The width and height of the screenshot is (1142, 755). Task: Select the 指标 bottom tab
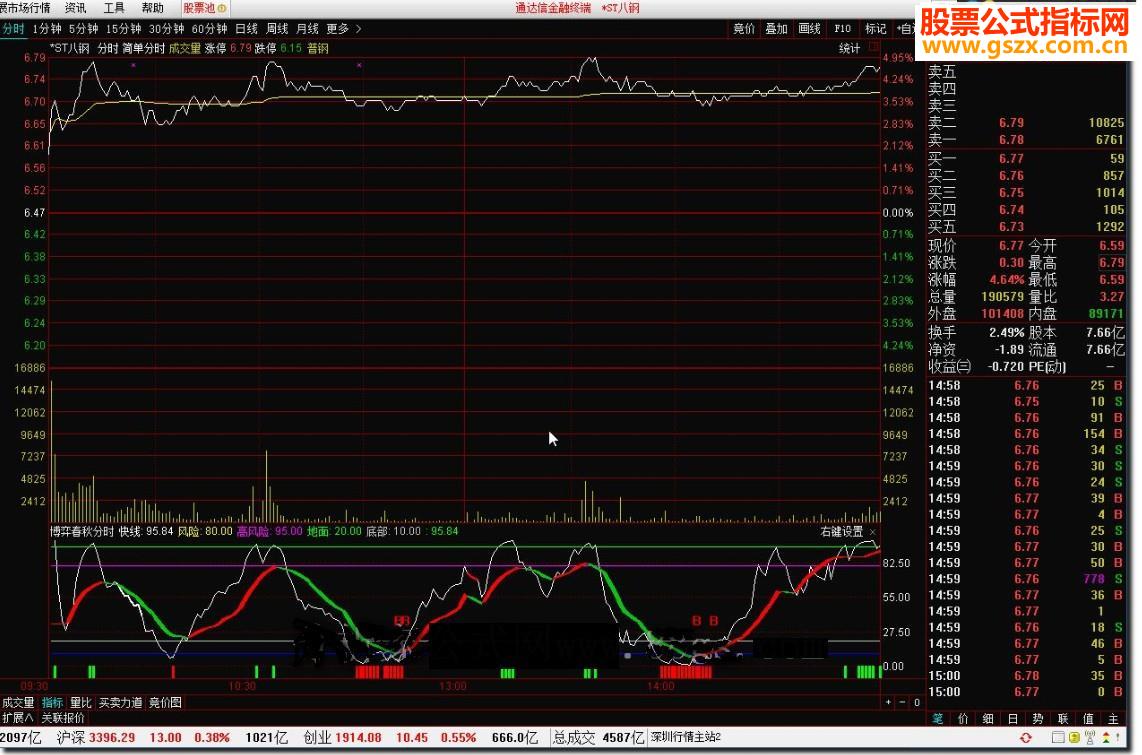tap(52, 703)
